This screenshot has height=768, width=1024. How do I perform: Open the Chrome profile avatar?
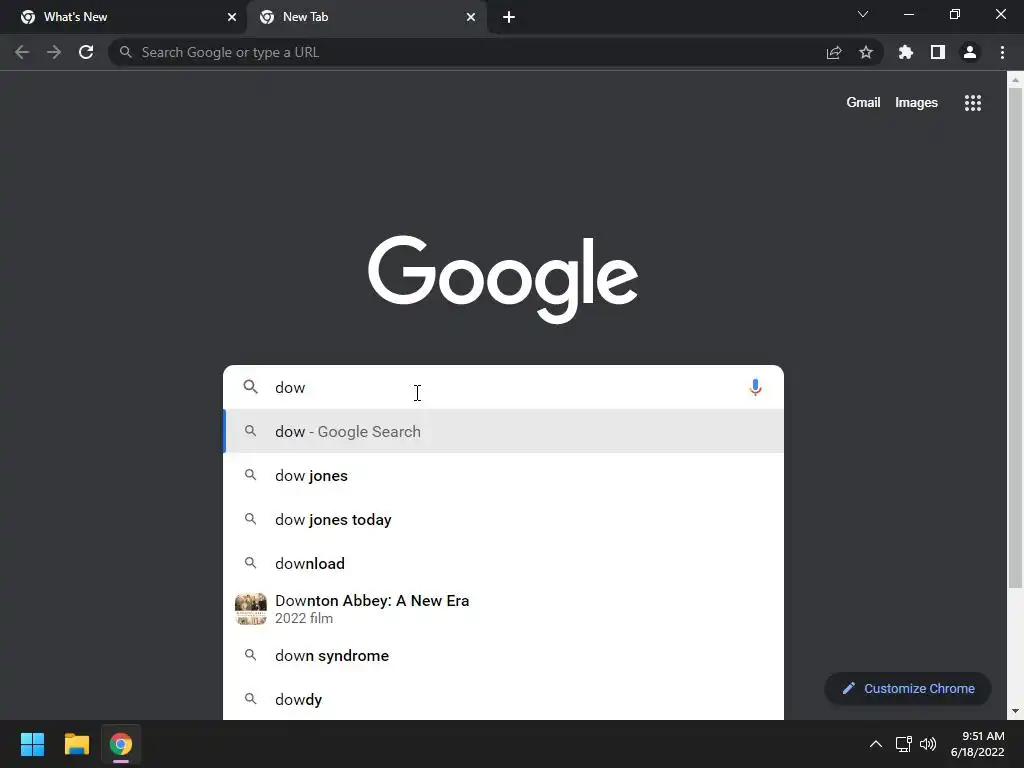[970, 52]
